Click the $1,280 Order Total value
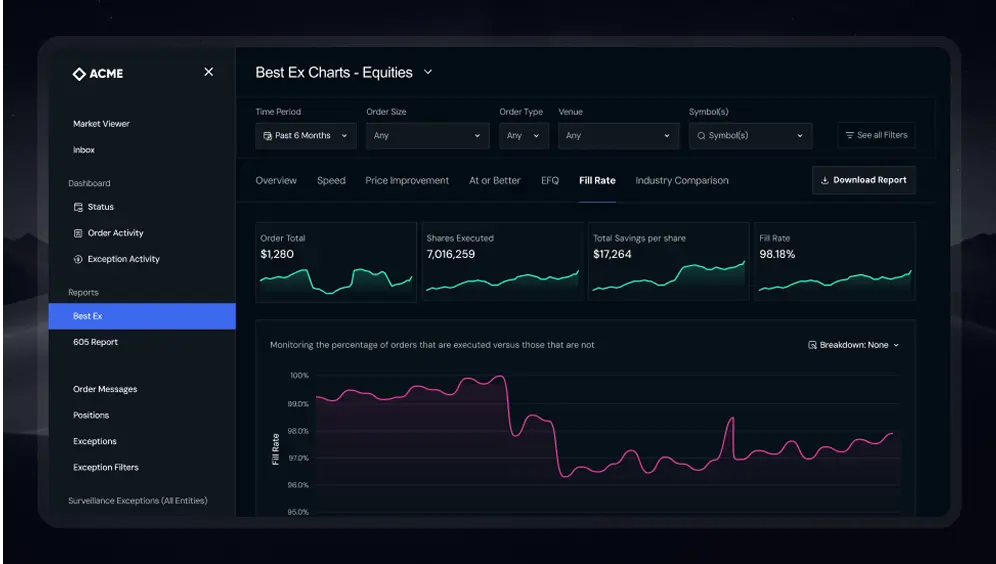Screen dimensions: 996x564 [x=277, y=254]
